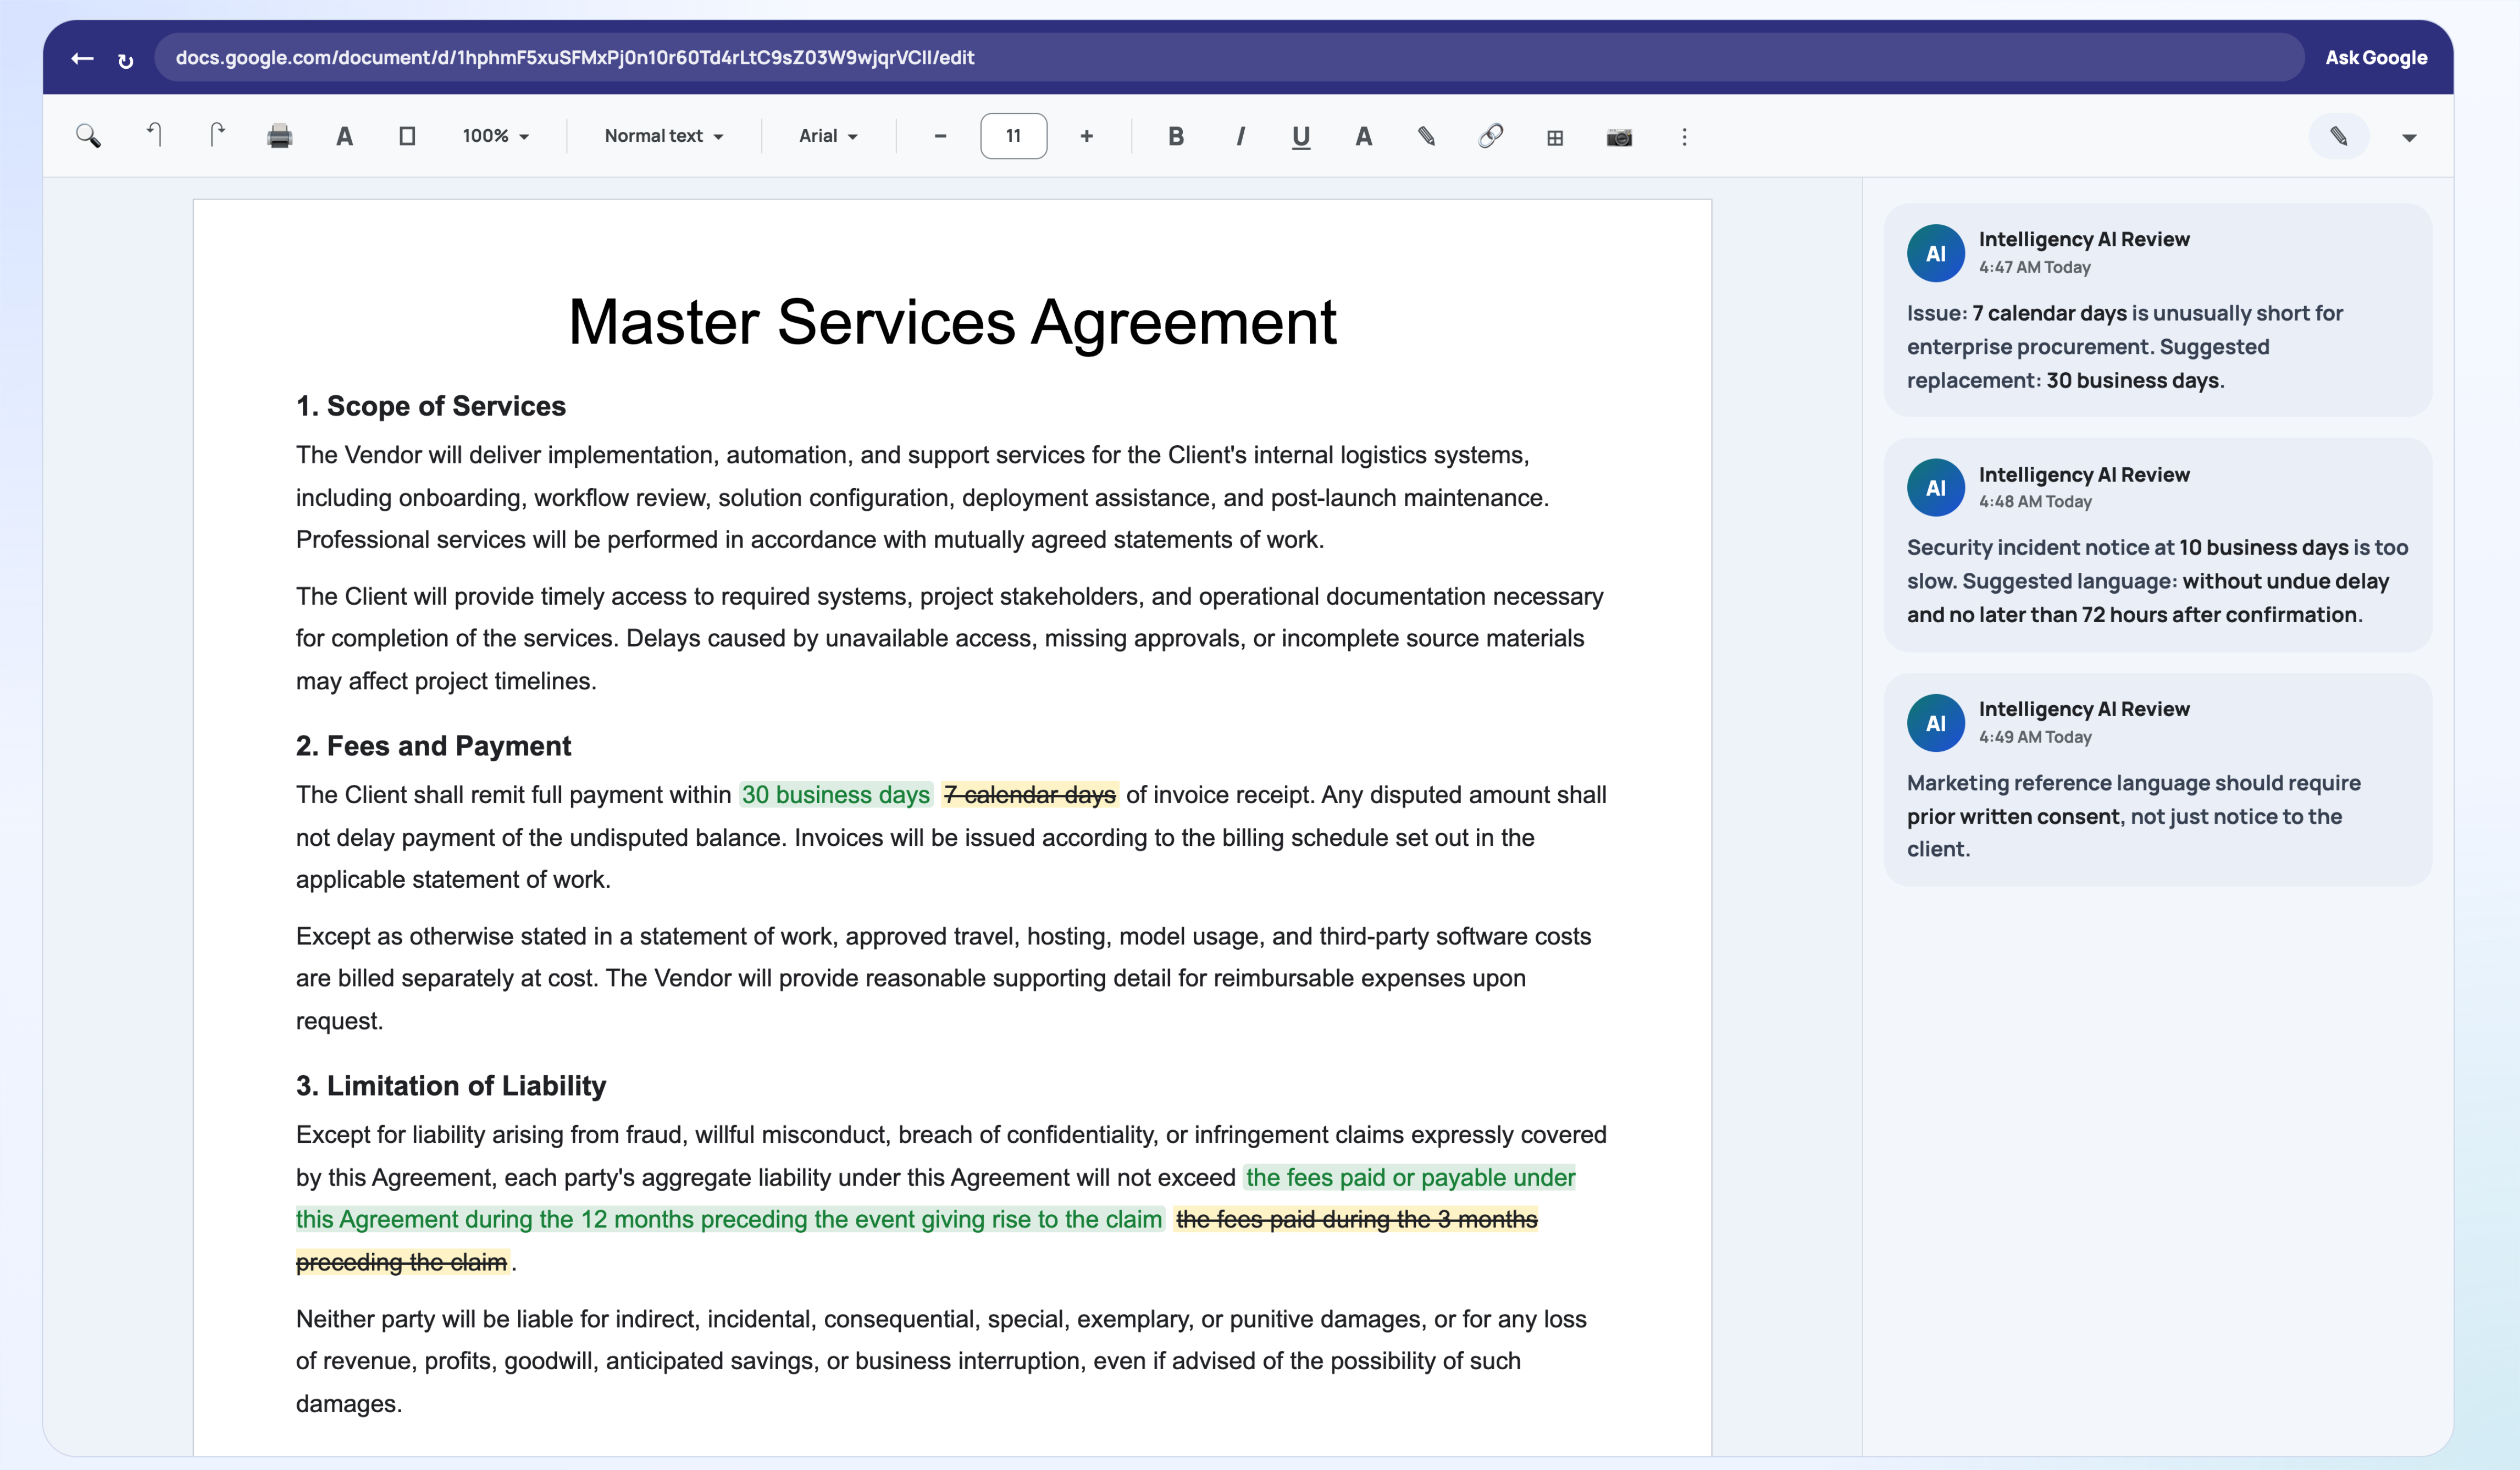Click the font size input field
Screen dimensions: 2520x1470
click(1013, 136)
